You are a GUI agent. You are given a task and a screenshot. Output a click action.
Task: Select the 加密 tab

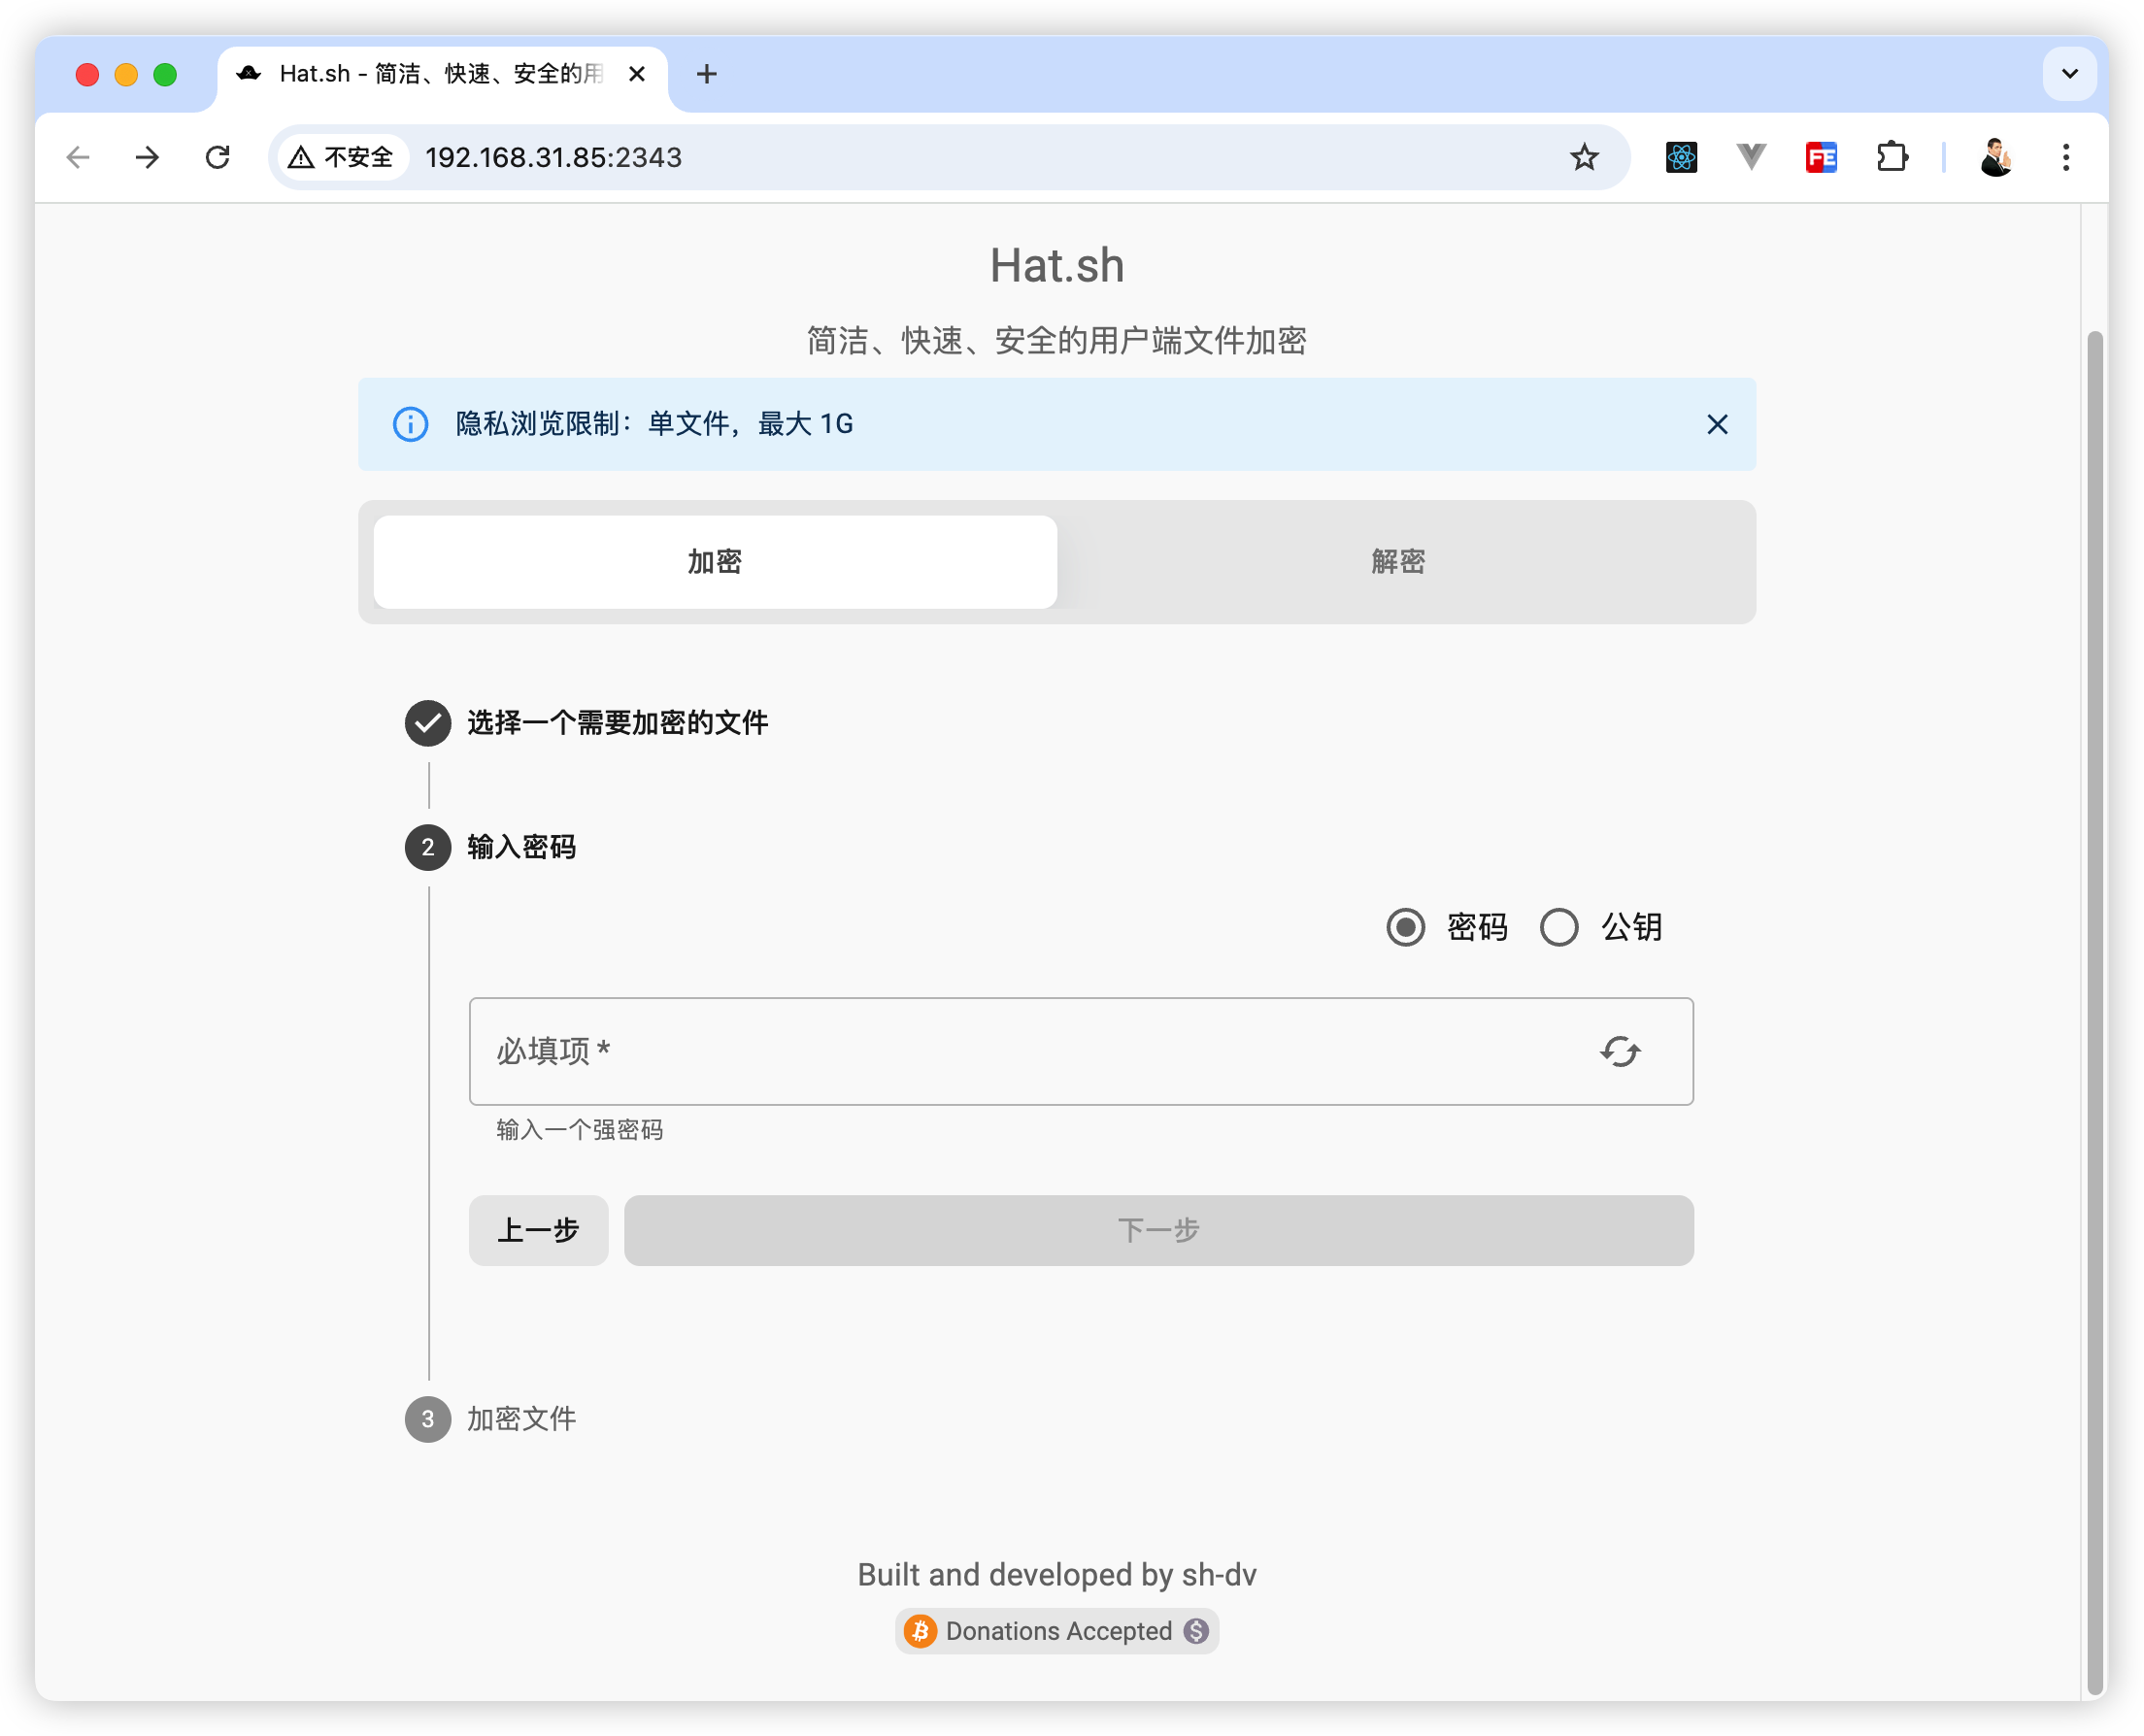[x=714, y=562]
